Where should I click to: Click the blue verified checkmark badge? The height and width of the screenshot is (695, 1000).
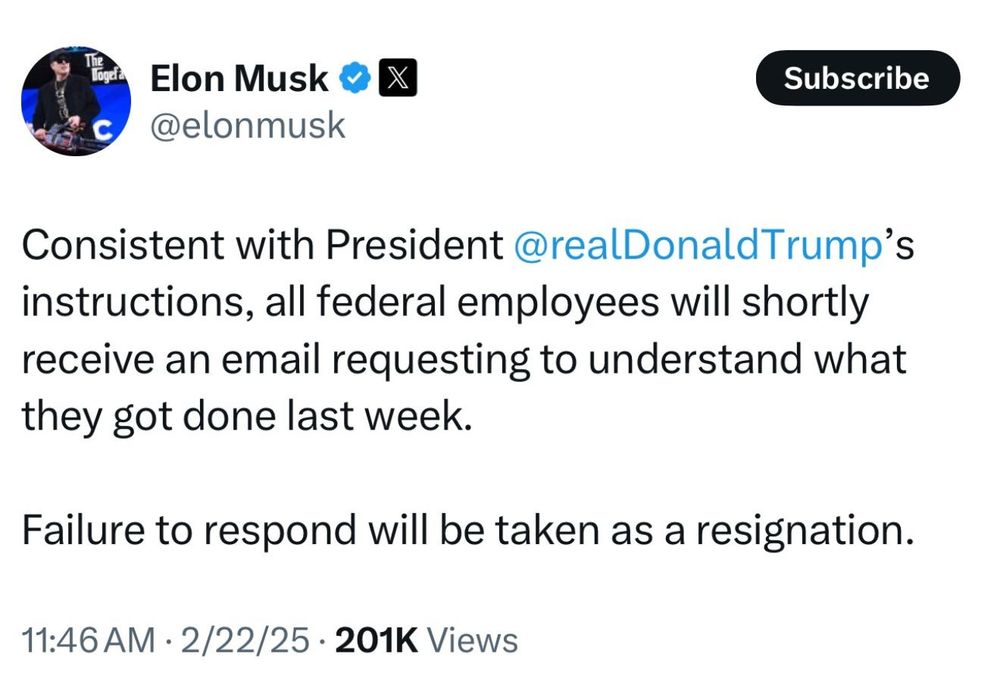tap(357, 78)
